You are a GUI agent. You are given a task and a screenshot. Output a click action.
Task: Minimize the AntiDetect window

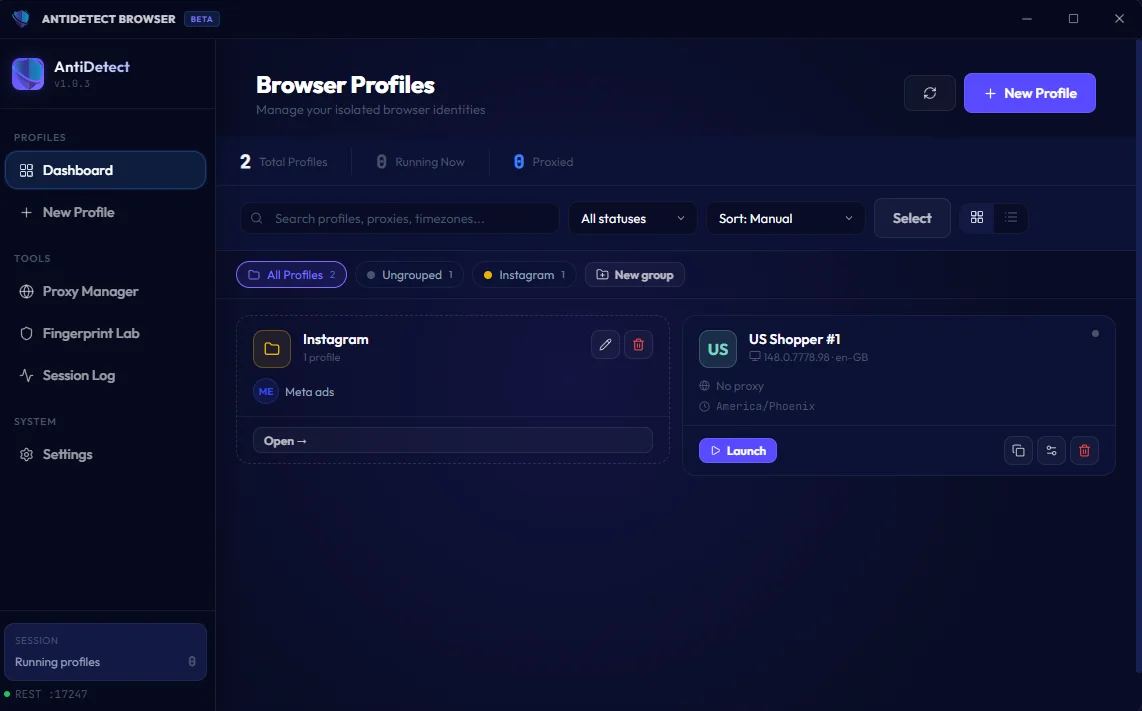[1027, 18]
